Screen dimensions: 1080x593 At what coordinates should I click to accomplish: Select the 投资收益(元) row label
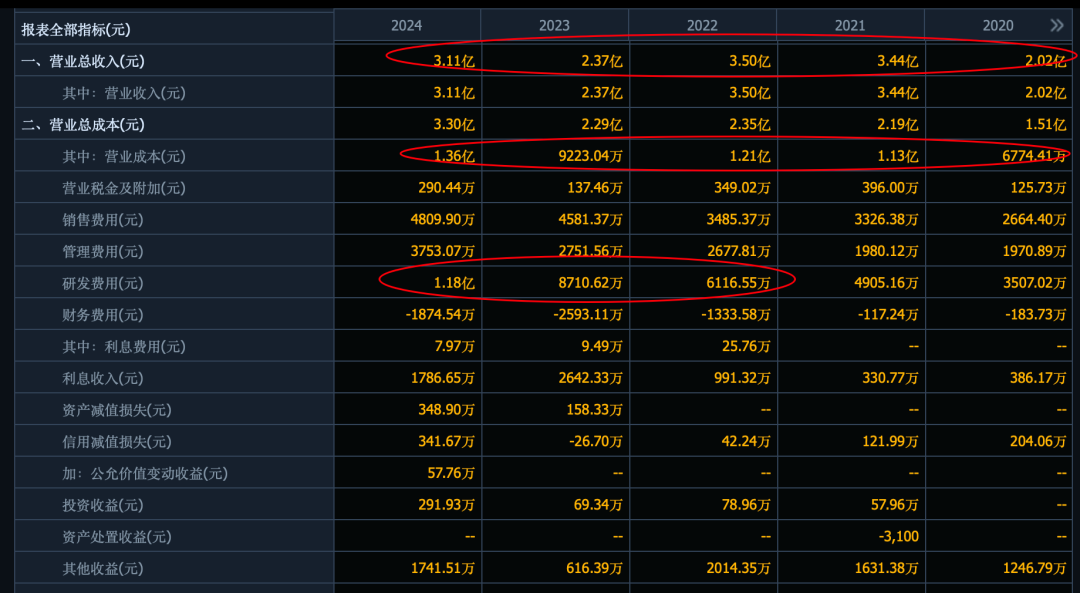pos(103,505)
